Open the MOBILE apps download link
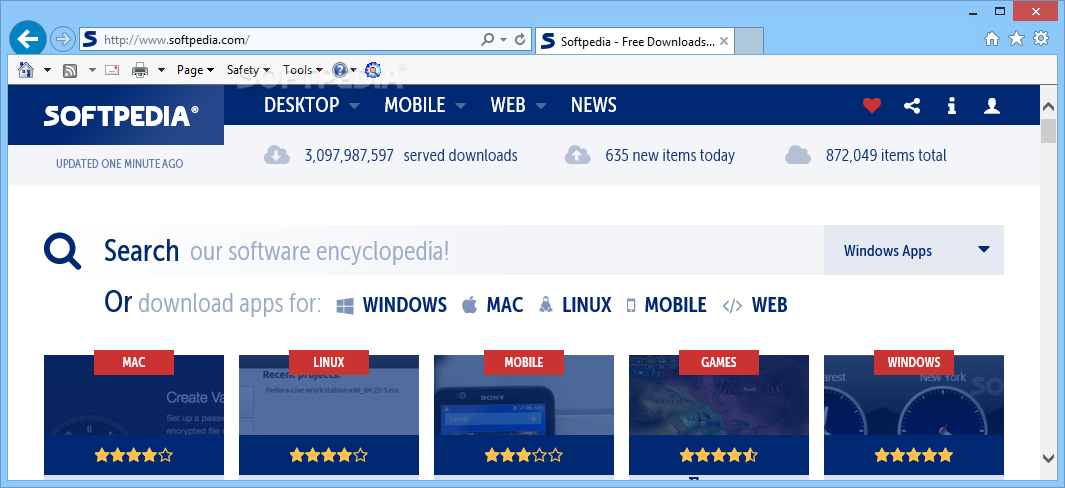 666,304
